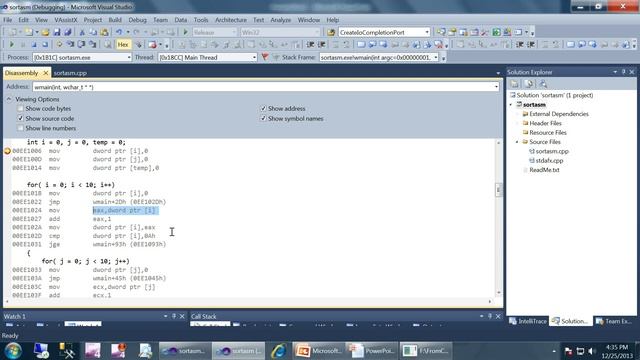Toggle the Hex display button
Screen dimensions: 640x360
(123, 44)
